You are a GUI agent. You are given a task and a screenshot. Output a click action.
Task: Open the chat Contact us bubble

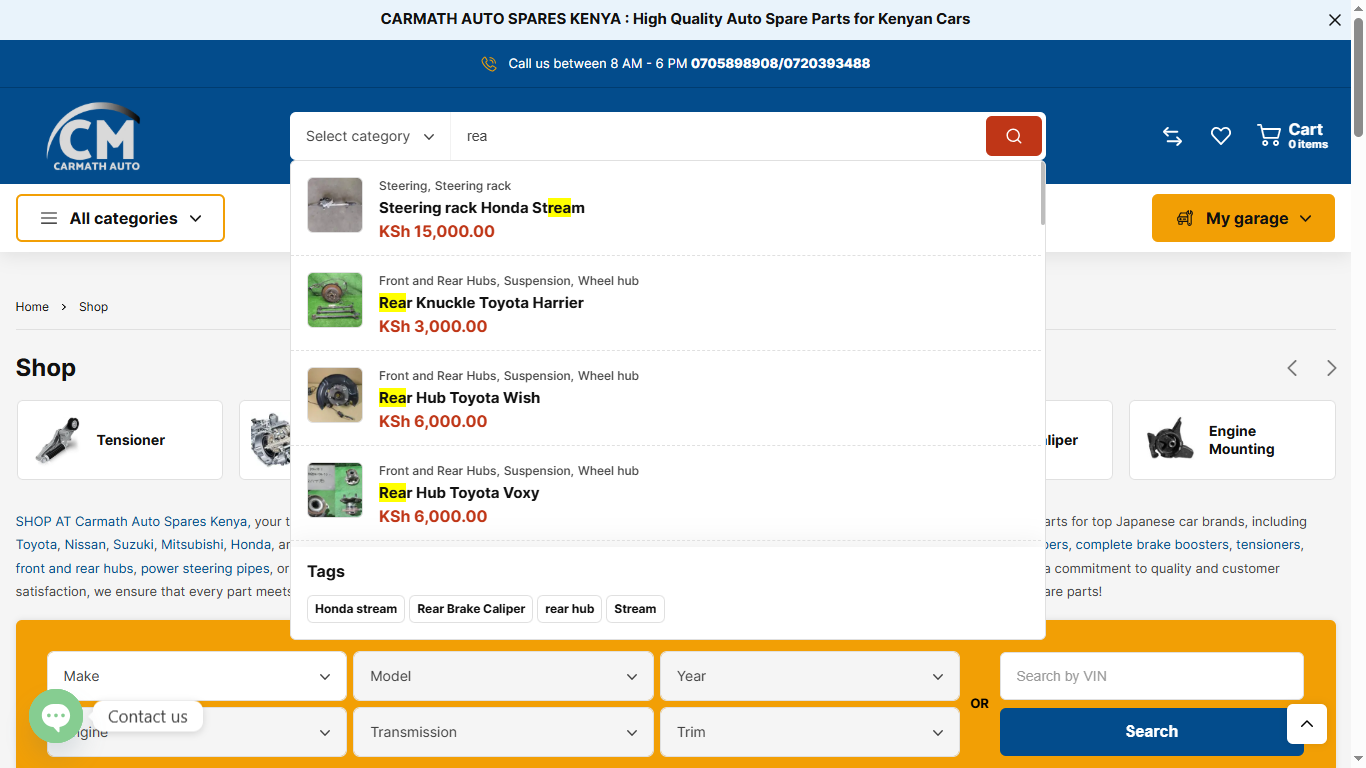click(x=56, y=716)
